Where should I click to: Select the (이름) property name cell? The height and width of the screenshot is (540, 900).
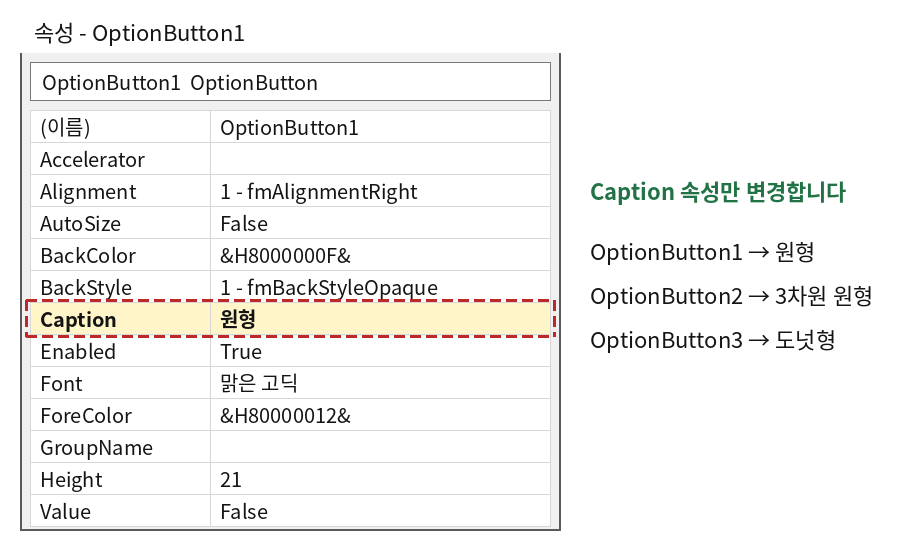coord(121,127)
